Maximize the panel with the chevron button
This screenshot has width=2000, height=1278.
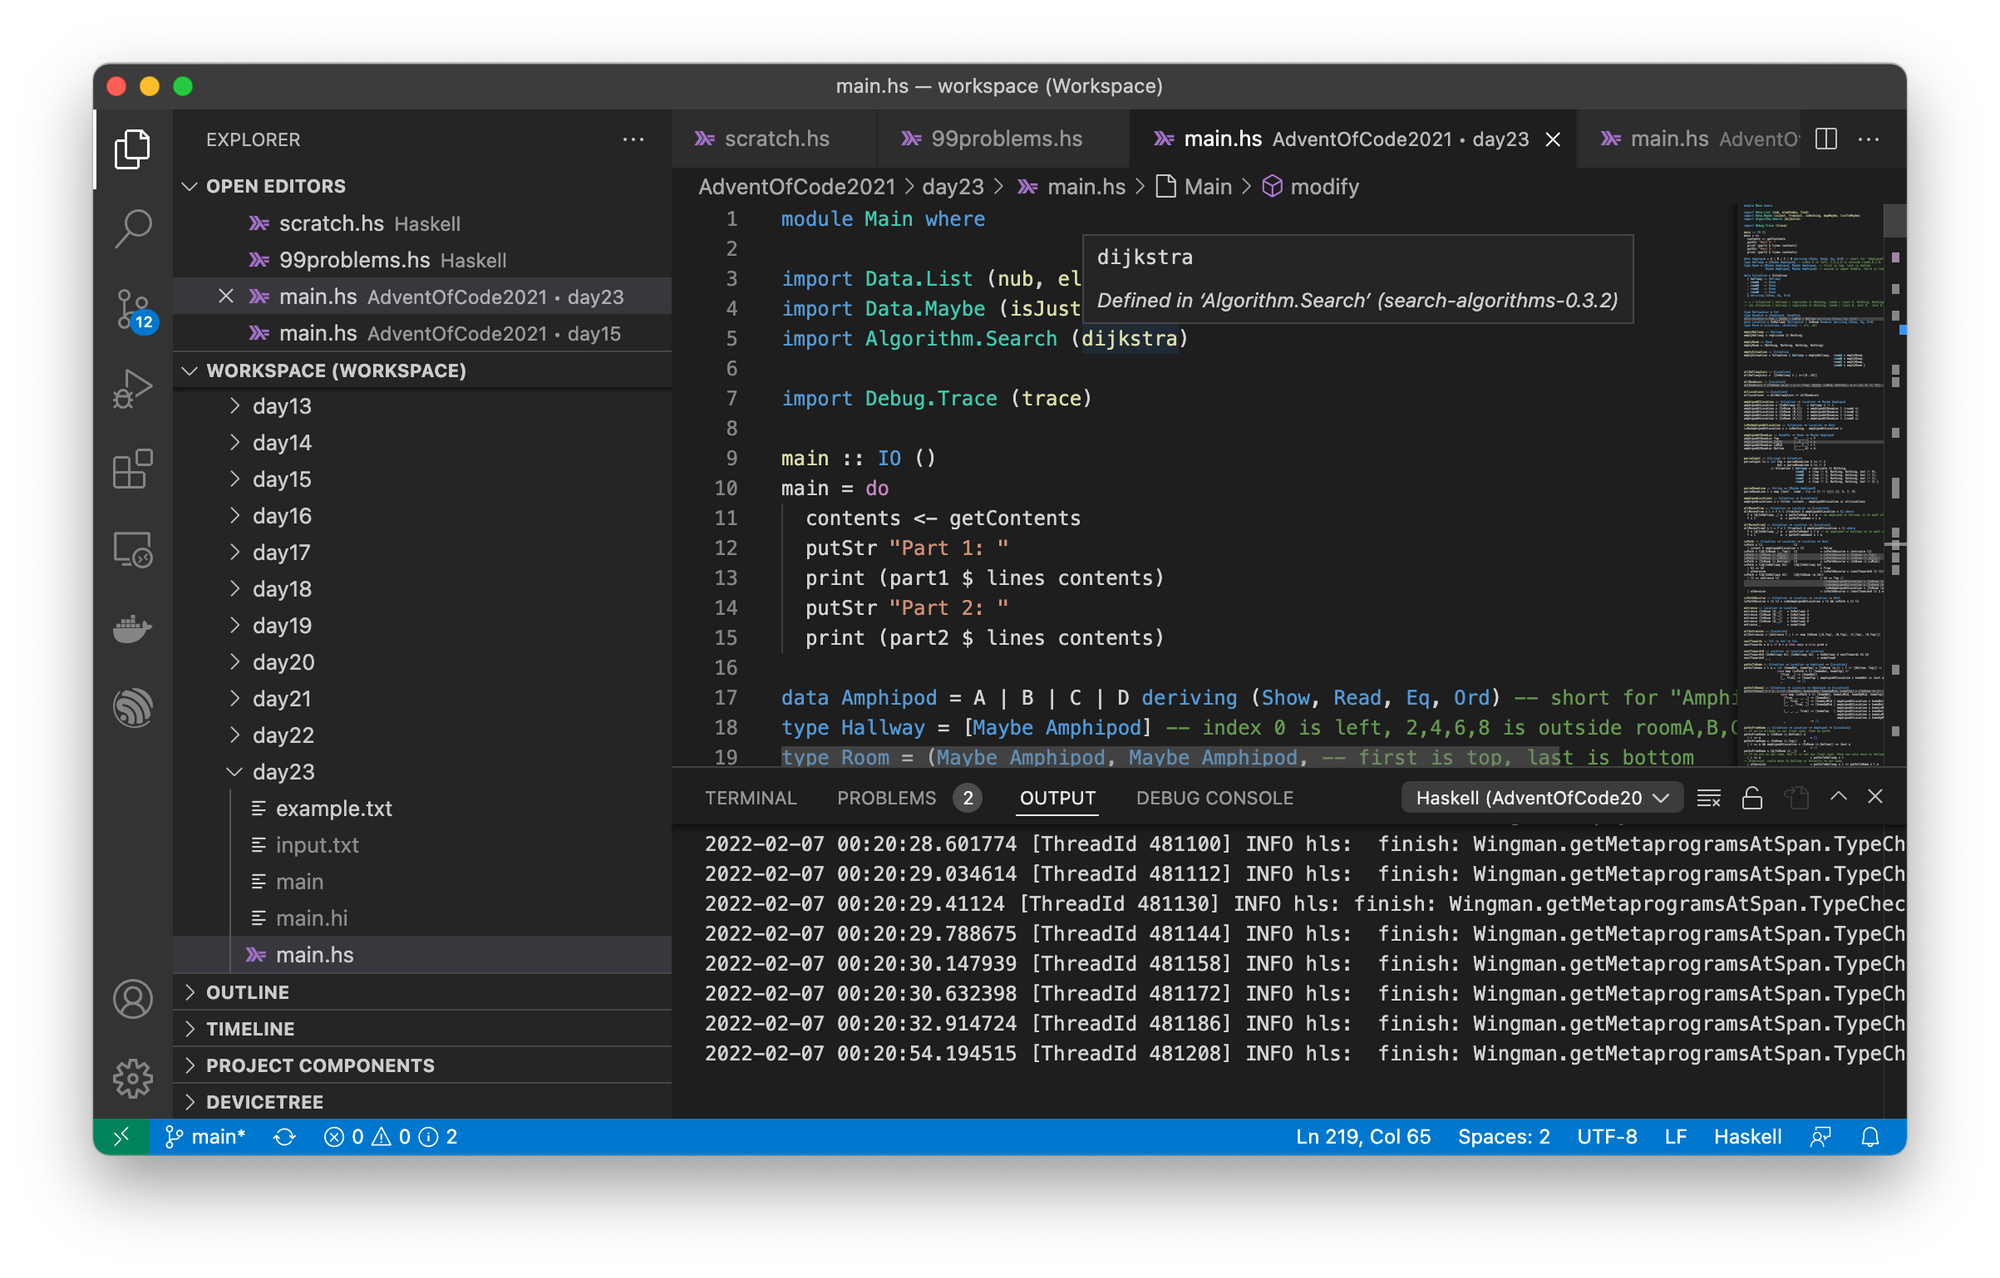(x=1838, y=797)
